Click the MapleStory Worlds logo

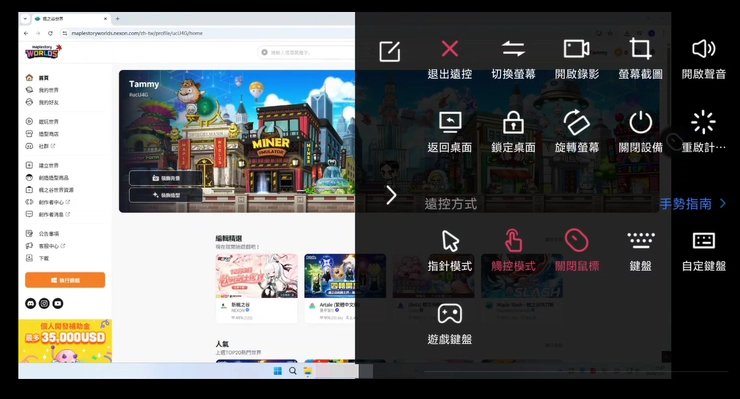(x=43, y=51)
